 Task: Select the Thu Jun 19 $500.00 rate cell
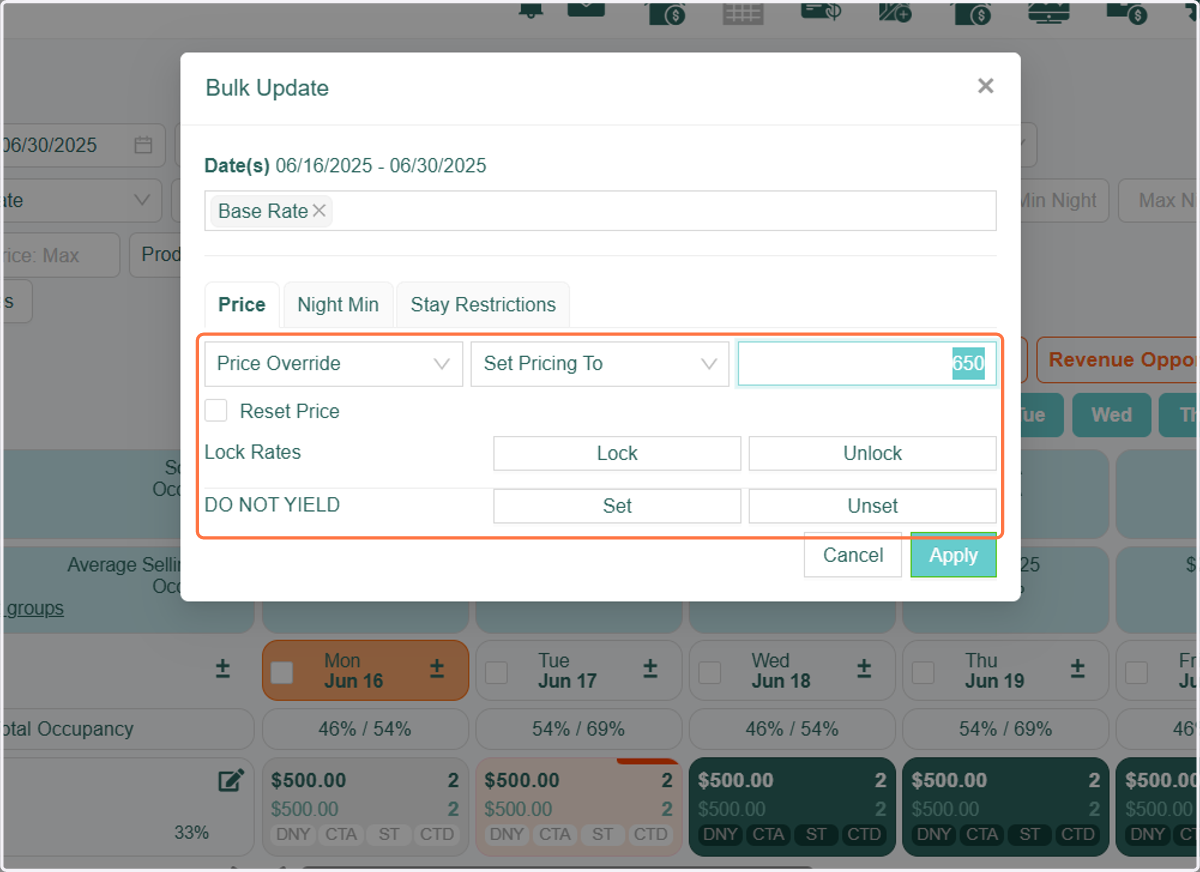1006,807
